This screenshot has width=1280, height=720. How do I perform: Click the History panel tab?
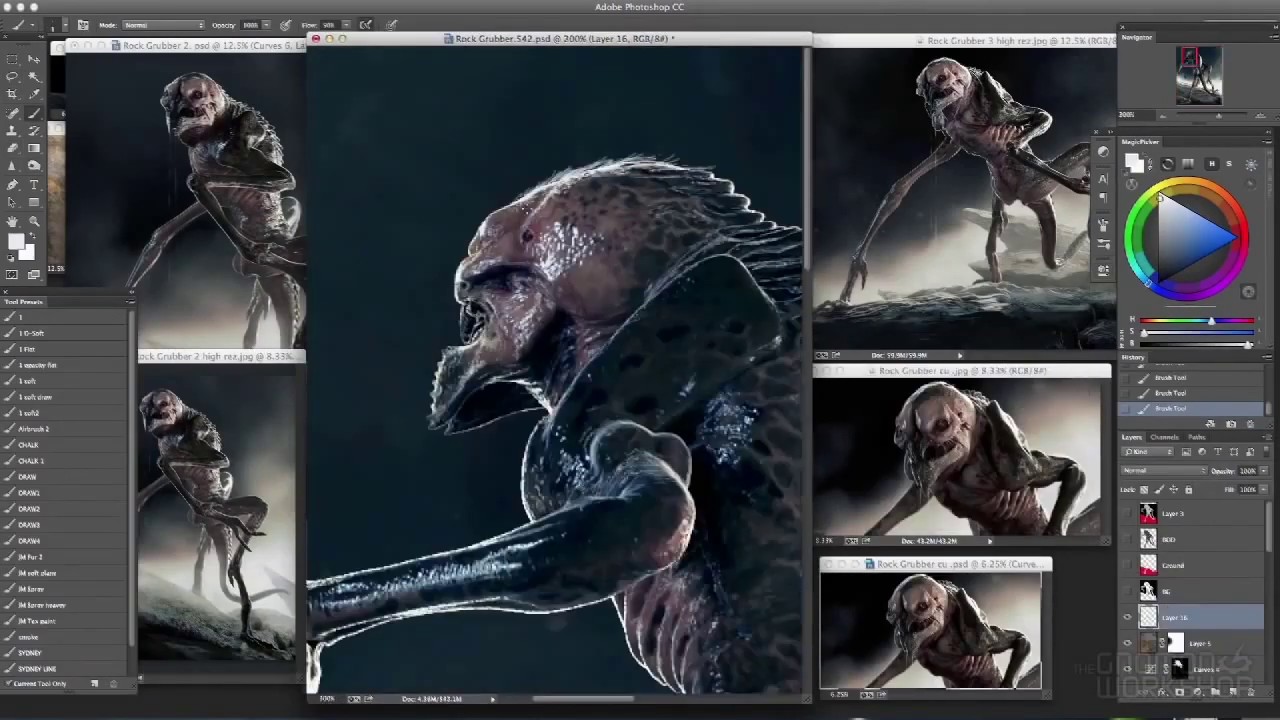[1132, 357]
